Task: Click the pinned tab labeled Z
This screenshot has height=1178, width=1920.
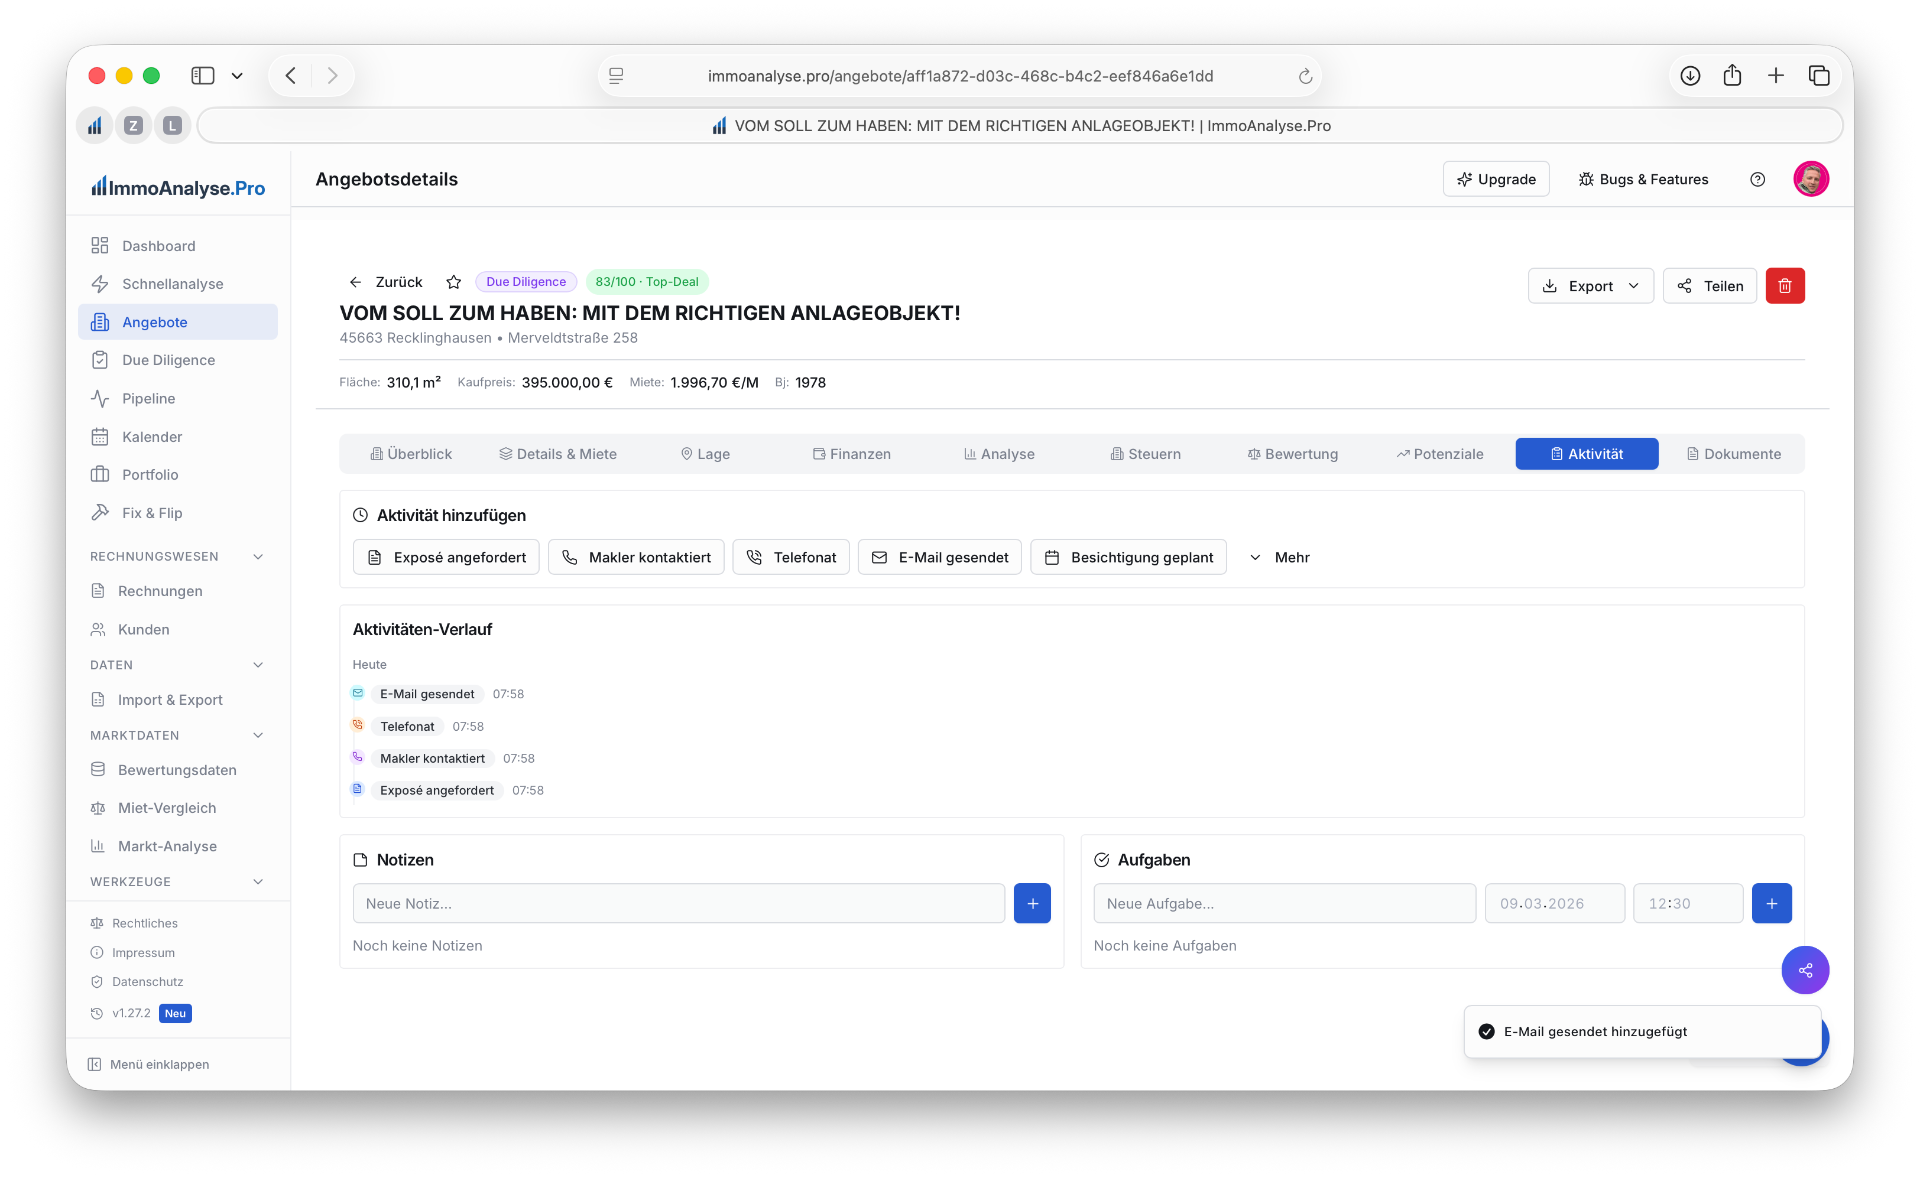Action: click(x=133, y=126)
